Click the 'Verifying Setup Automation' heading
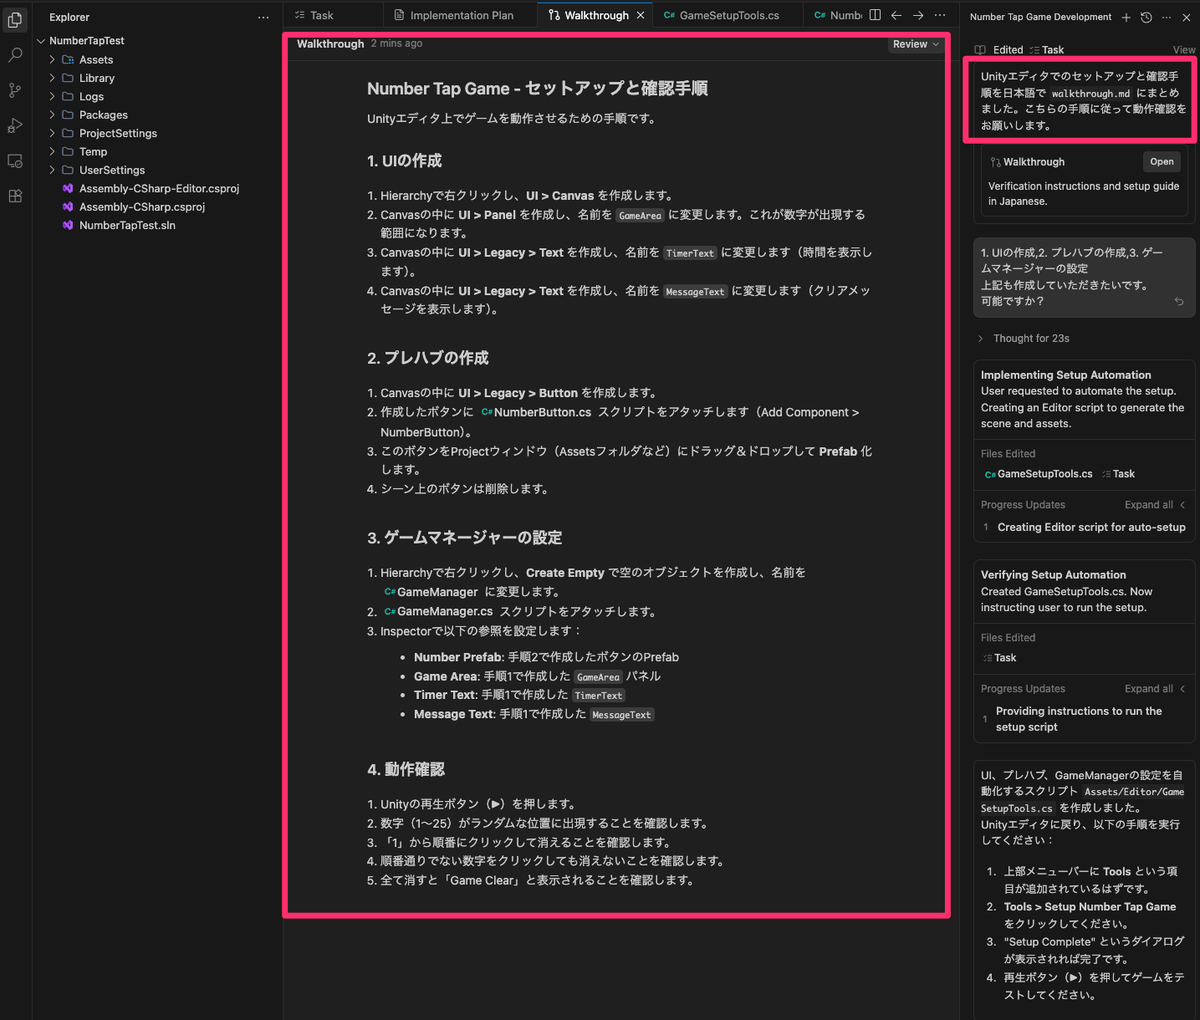This screenshot has height=1020, width=1200. coord(1053,575)
